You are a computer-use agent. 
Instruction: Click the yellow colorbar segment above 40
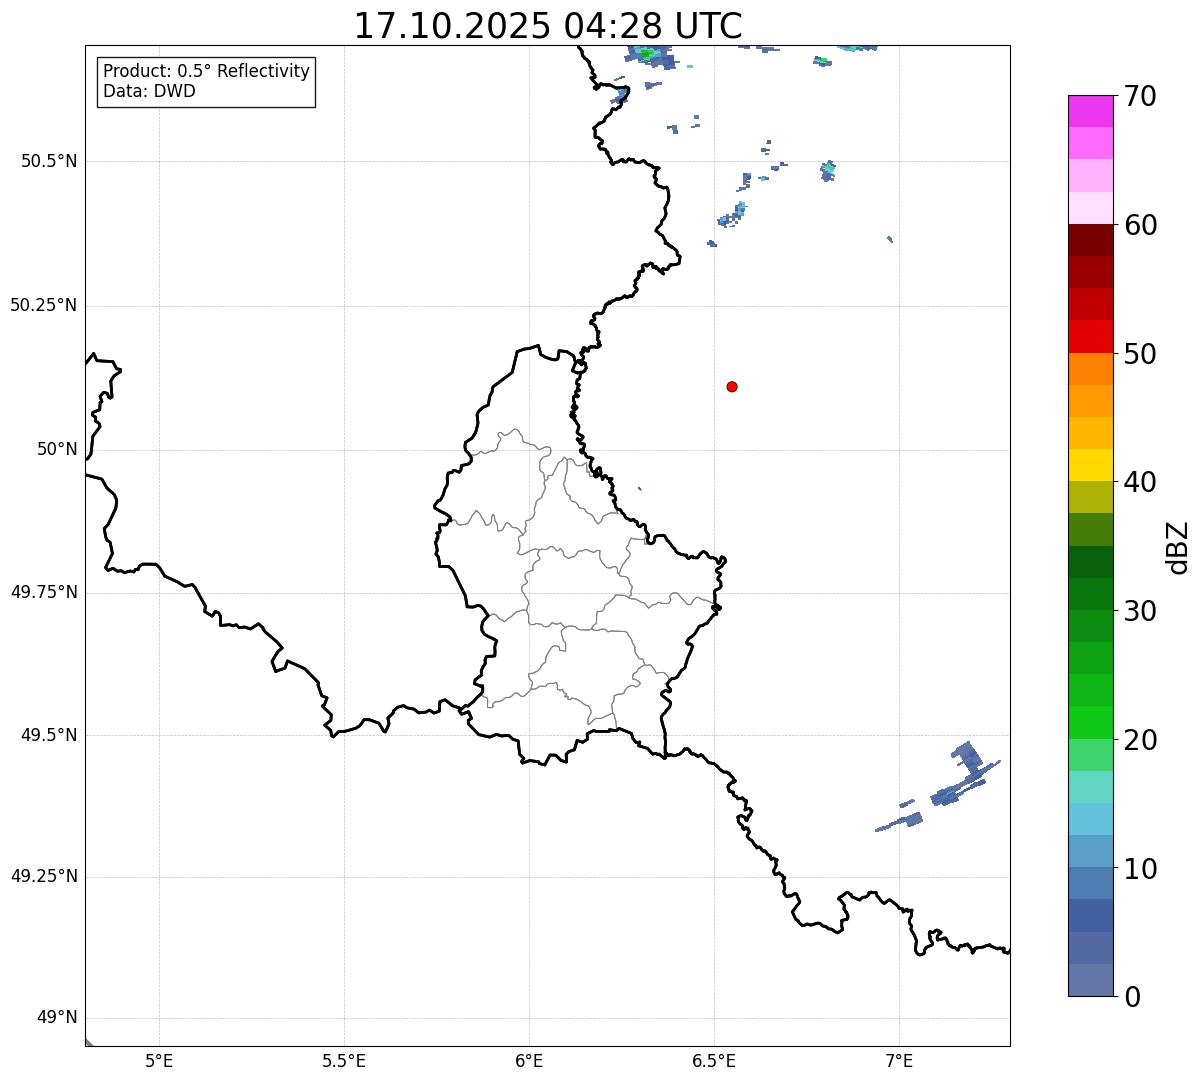coord(1091,465)
